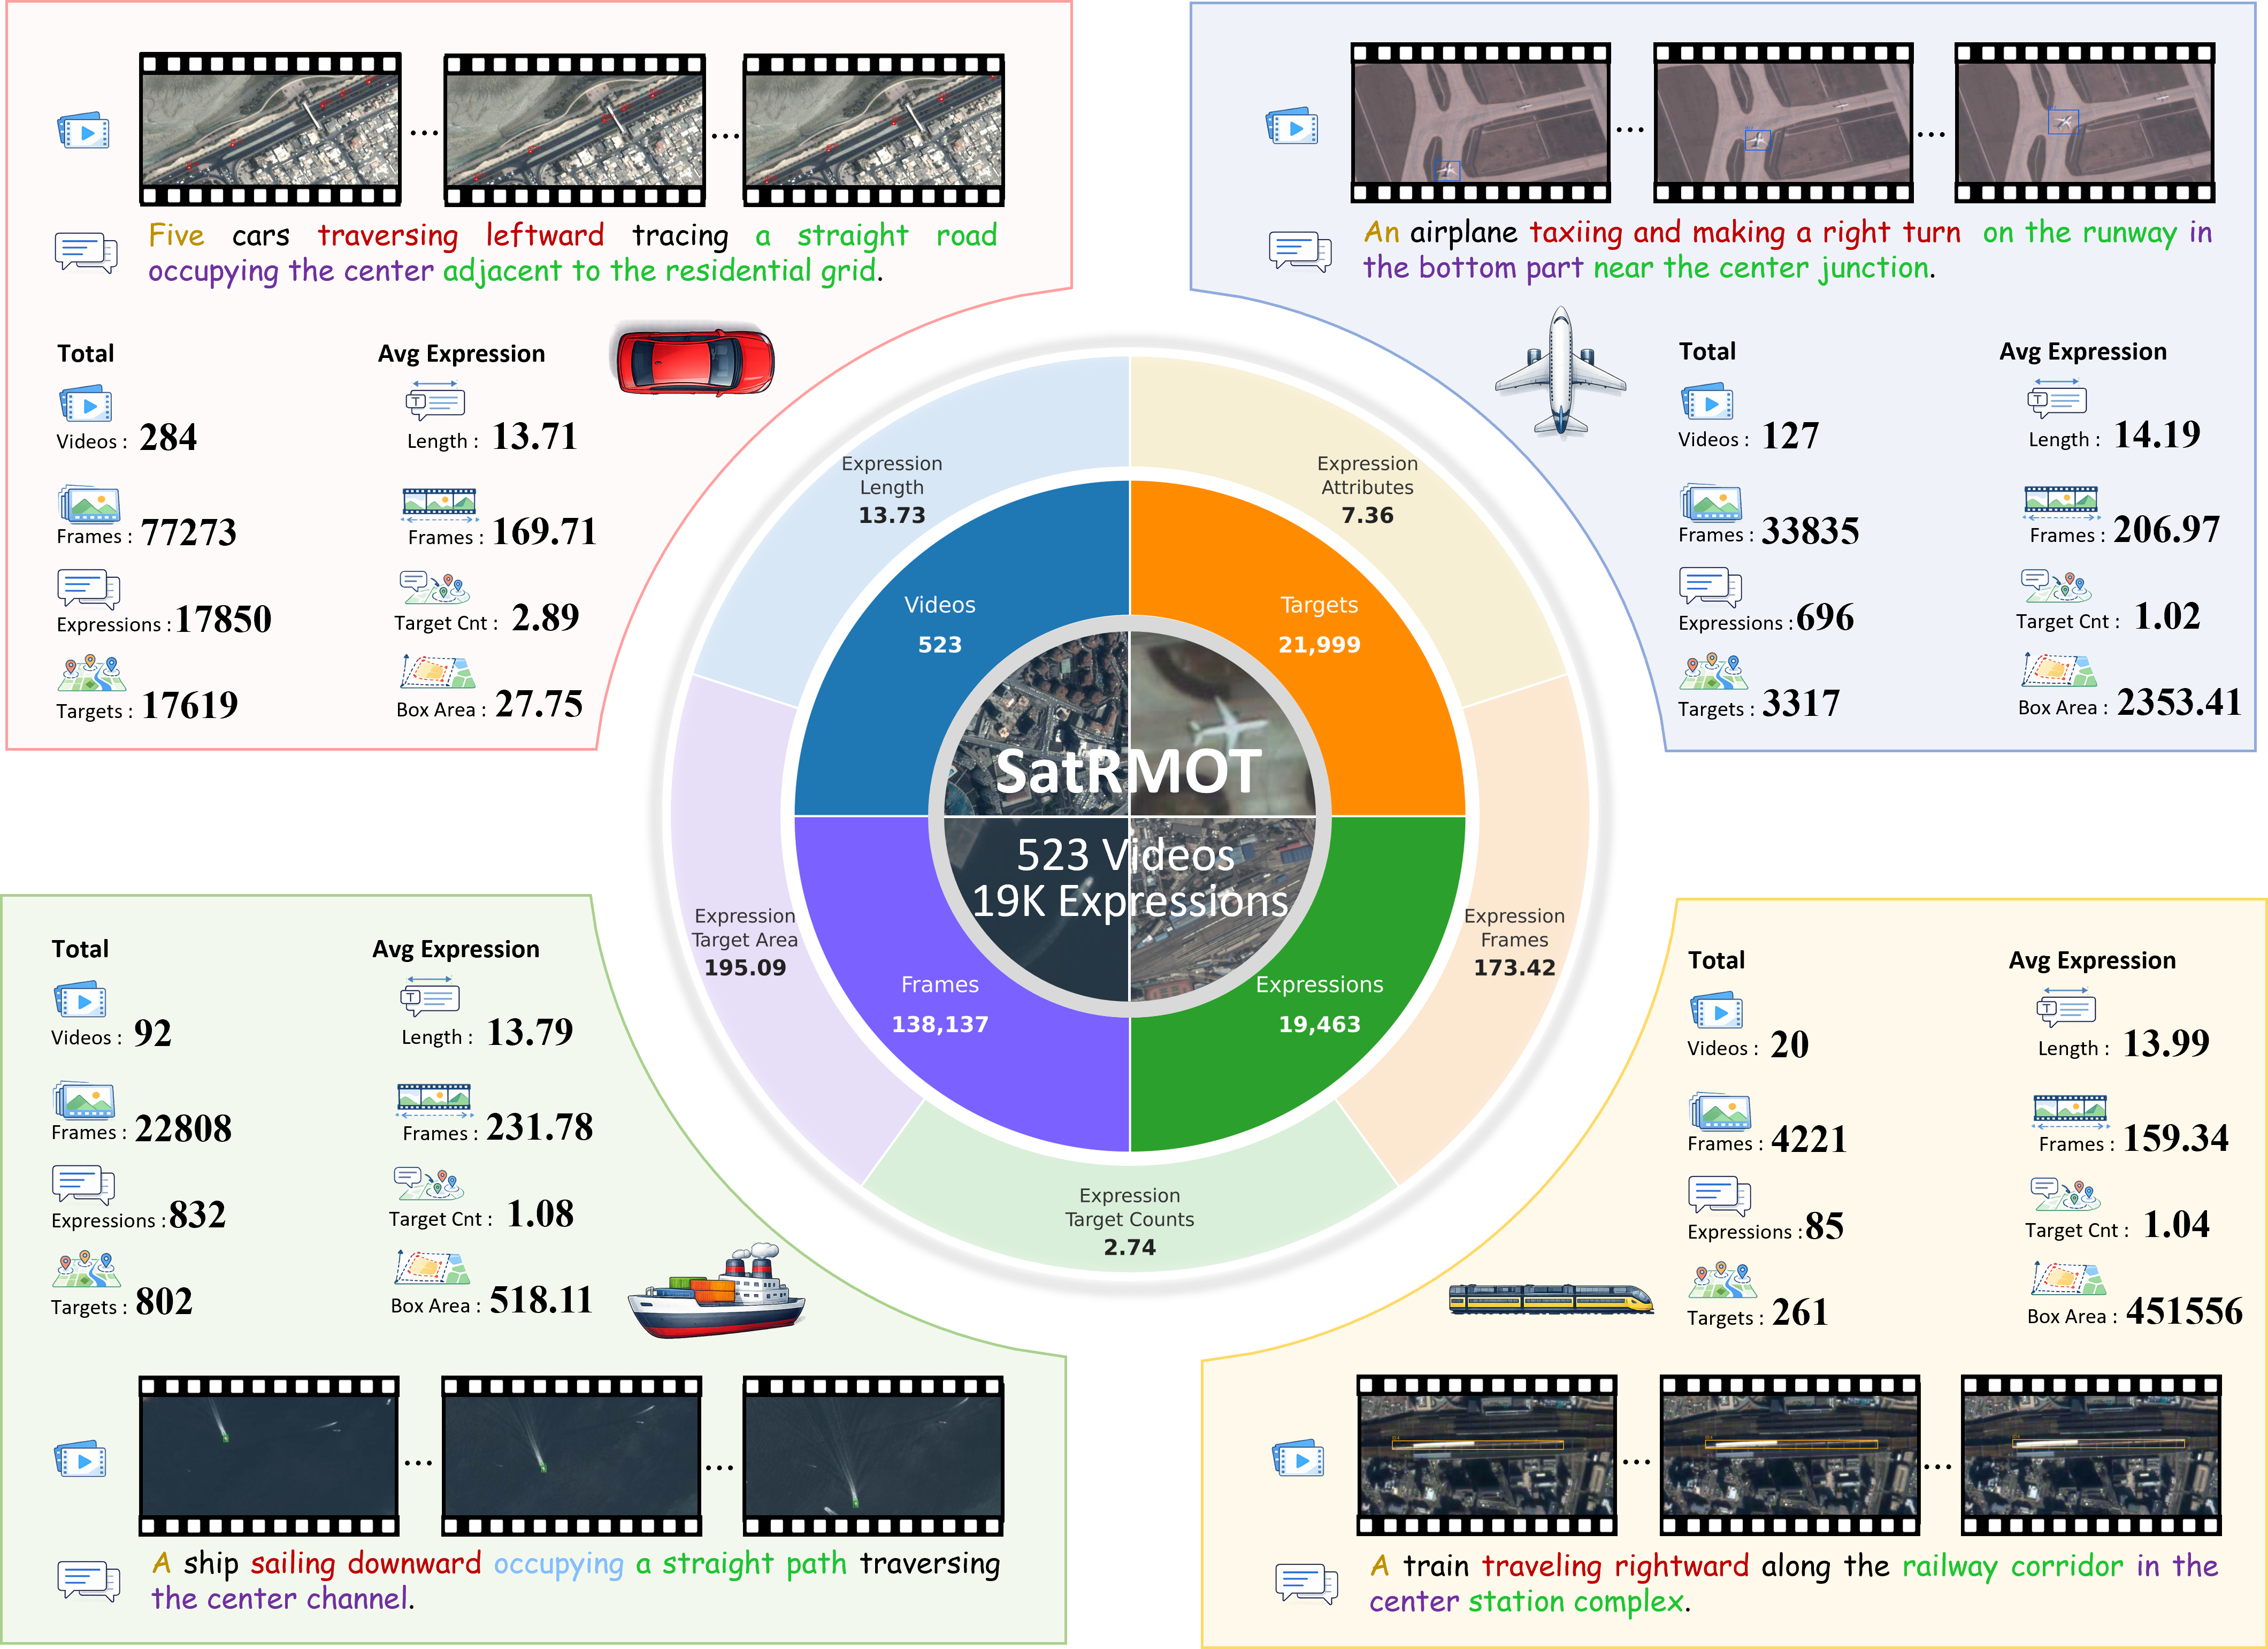
Task: Click the Expressions icon above 'Expressions : 17850'
Action: point(89,589)
